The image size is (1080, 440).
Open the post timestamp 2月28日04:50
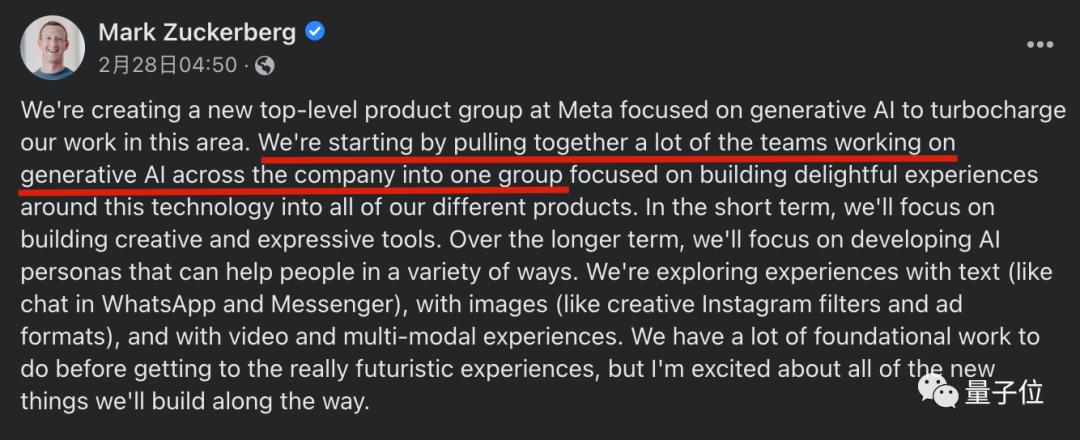pos(168,65)
